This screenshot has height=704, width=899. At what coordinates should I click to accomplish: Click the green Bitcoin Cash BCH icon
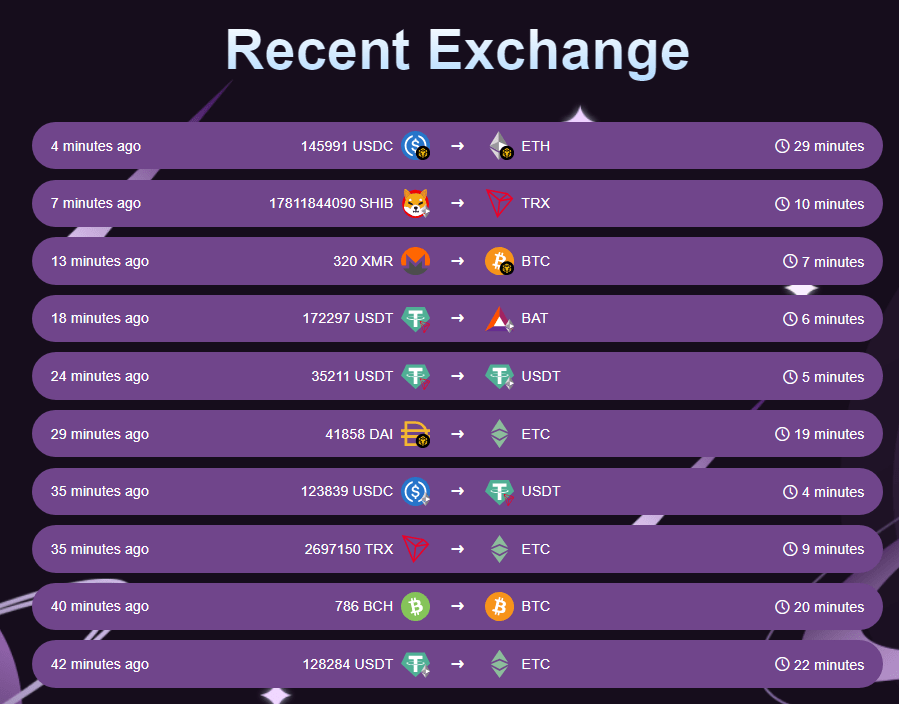(x=416, y=607)
